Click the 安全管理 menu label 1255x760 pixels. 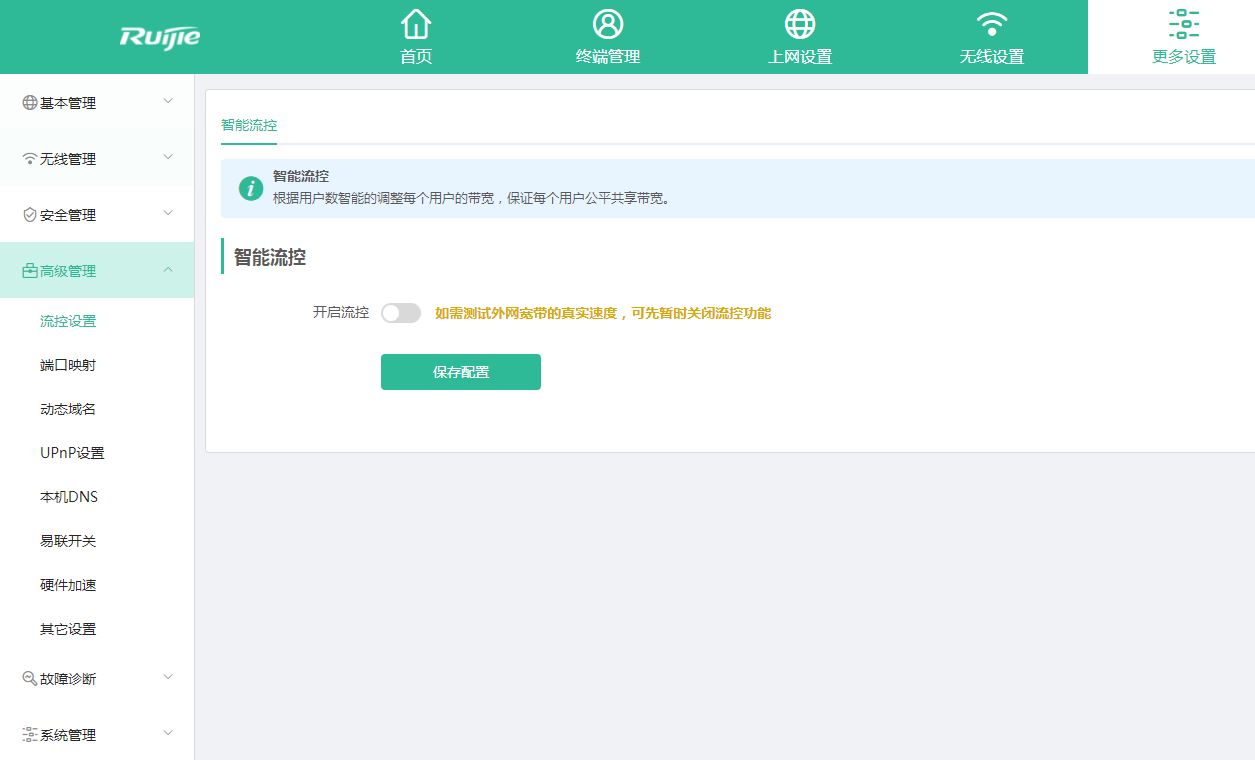[x=68, y=215]
